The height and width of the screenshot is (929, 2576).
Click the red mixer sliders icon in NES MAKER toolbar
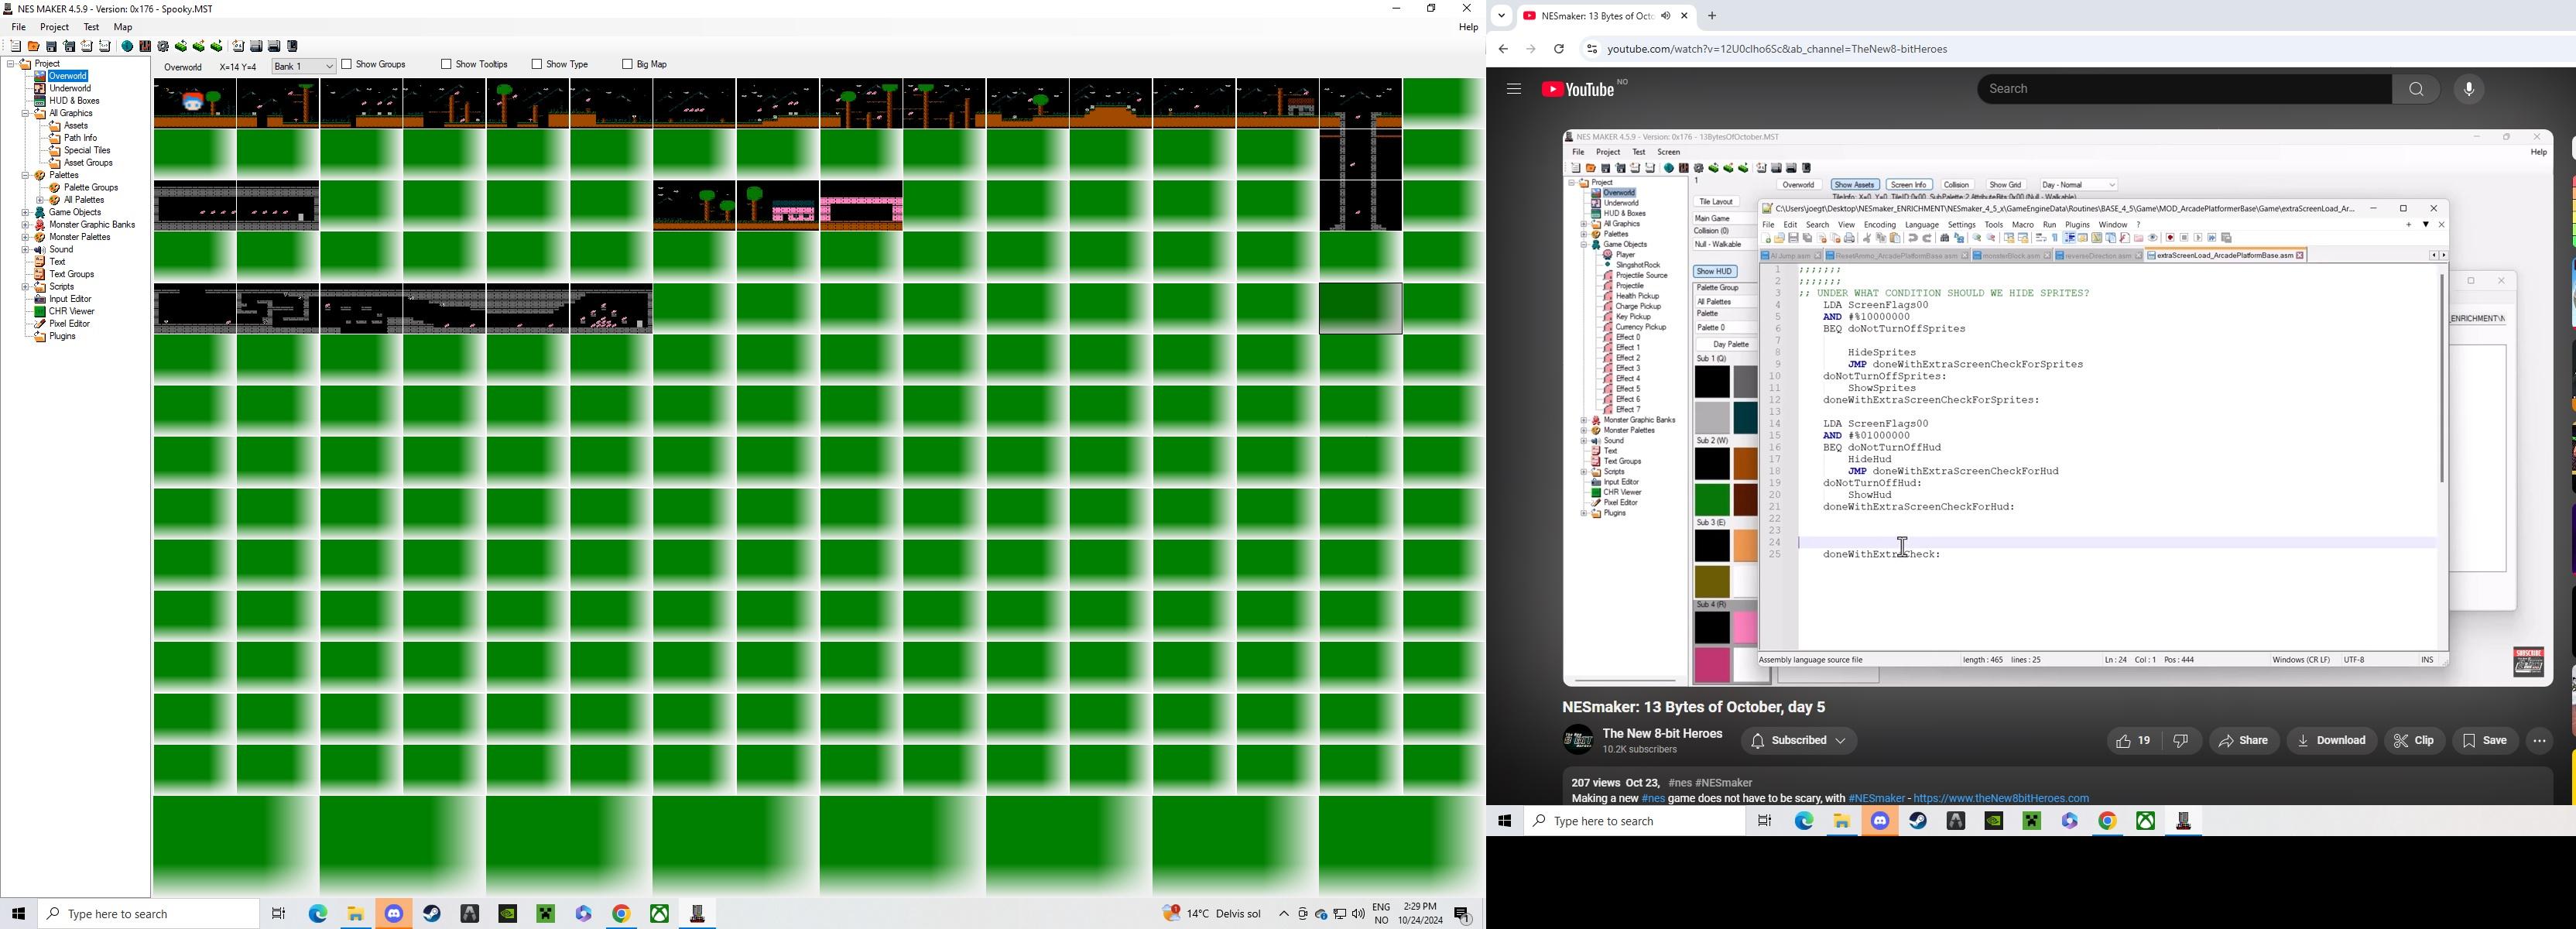click(145, 46)
